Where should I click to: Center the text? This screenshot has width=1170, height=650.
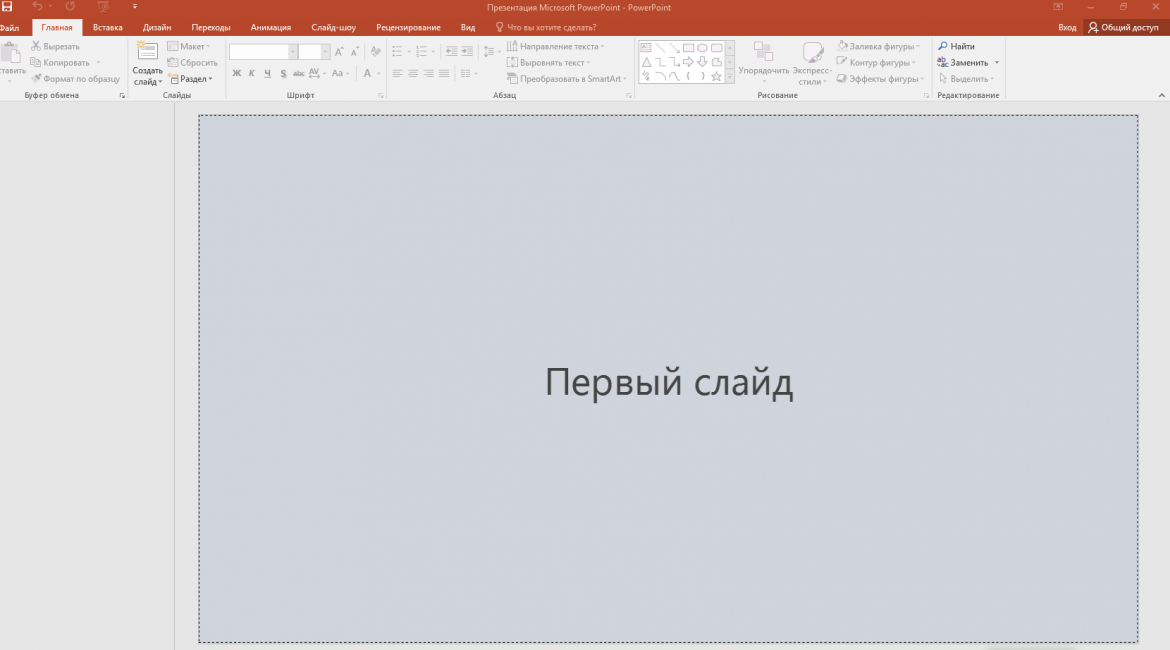point(413,73)
